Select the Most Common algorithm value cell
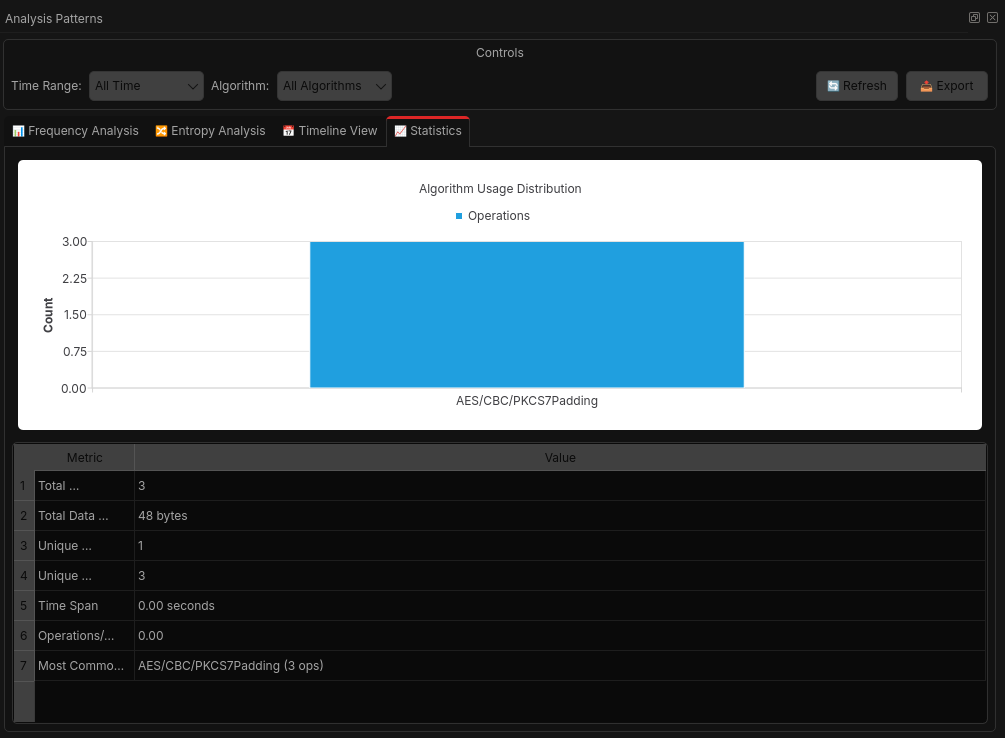 click(x=560, y=666)
